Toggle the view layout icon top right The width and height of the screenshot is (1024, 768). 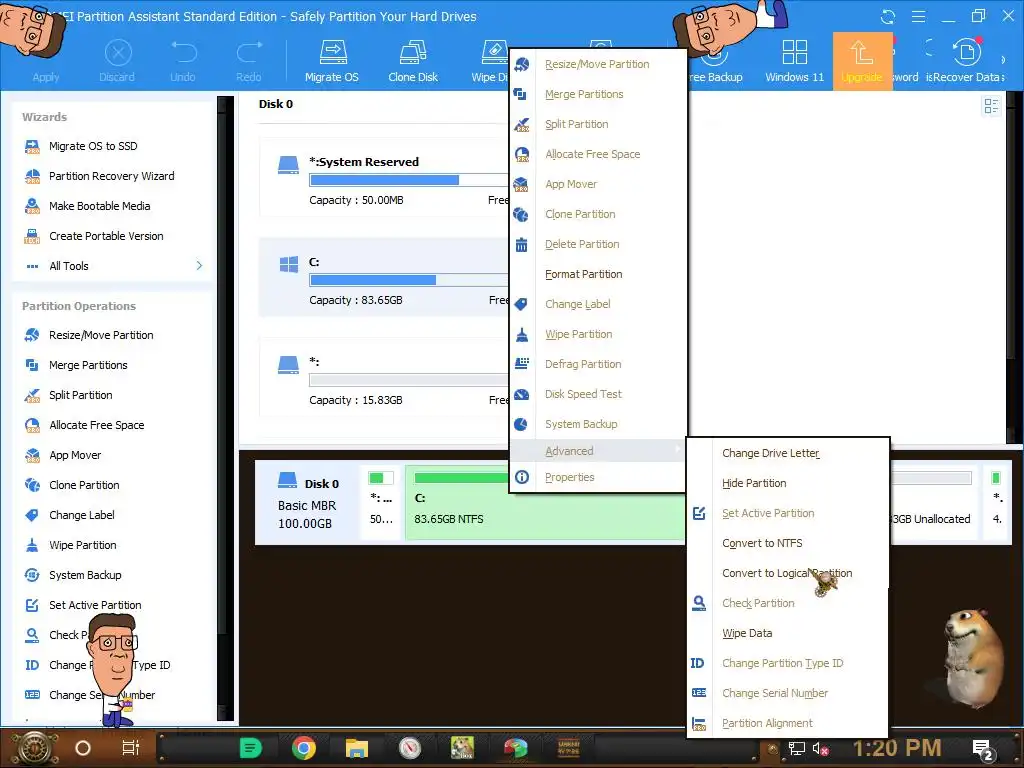coord(991,106)
